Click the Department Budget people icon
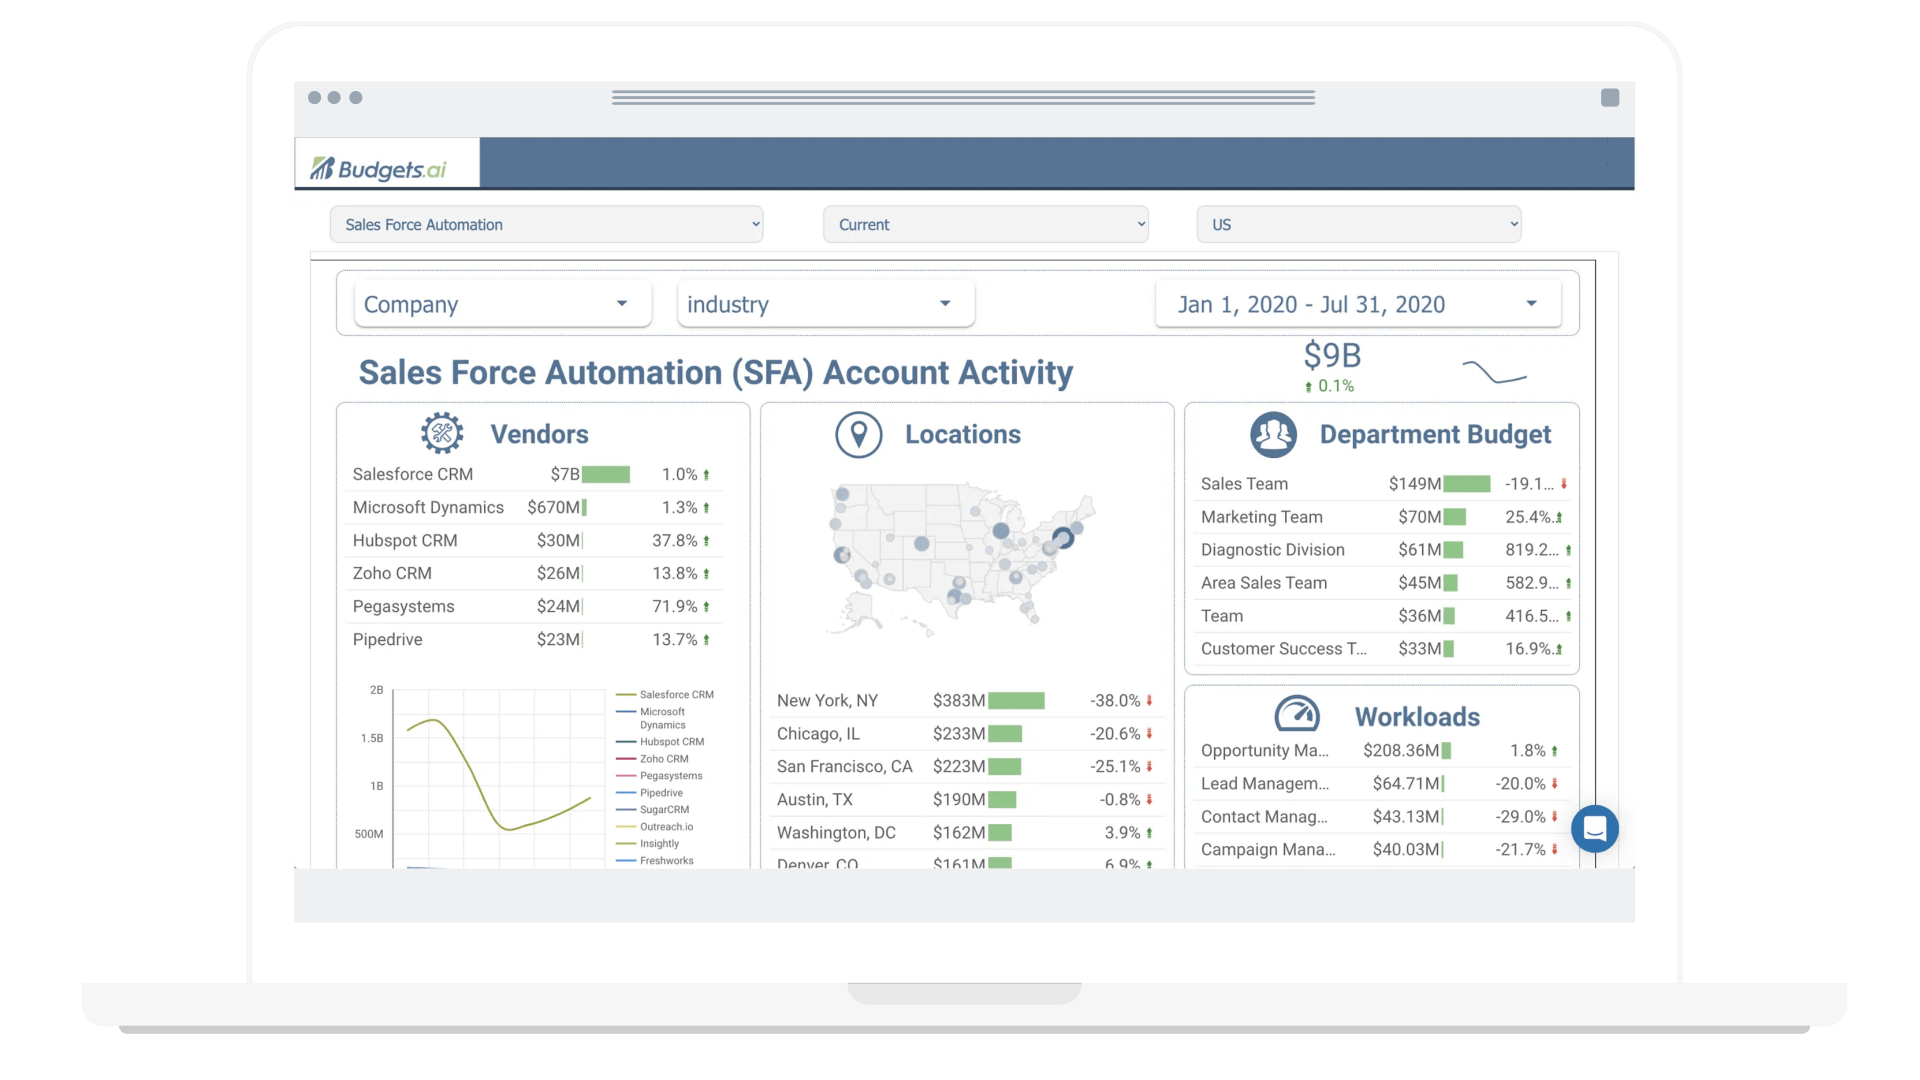1920x1080 pixels. pos(1272,434)
